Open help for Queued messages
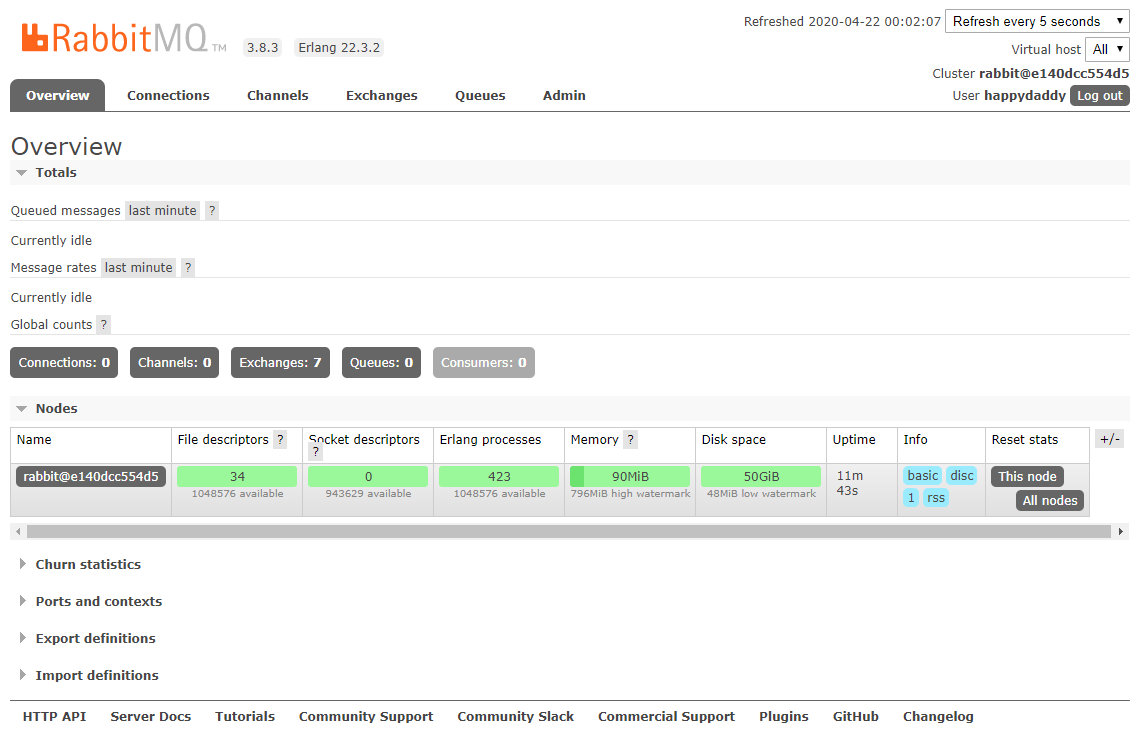 [212, 210]
